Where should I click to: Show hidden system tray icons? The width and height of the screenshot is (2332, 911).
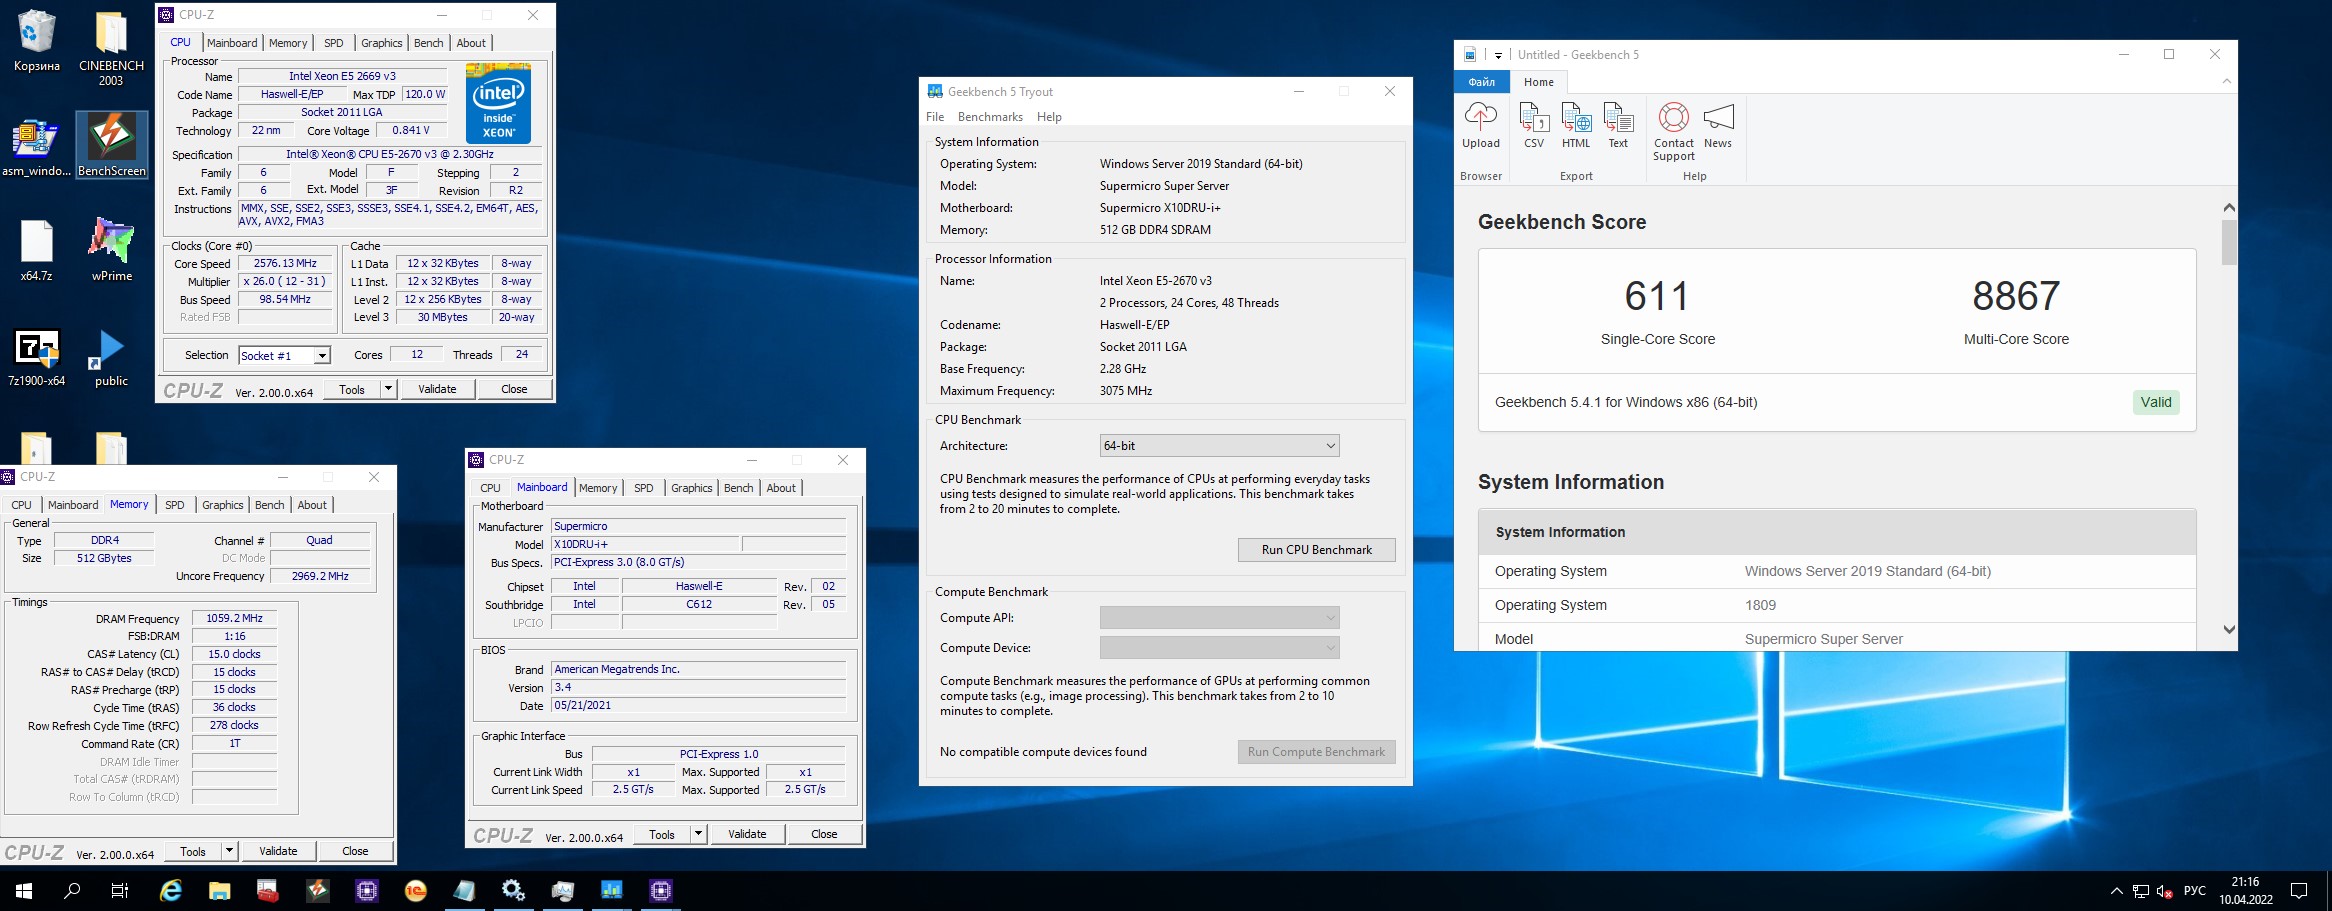coord(2116,891)
